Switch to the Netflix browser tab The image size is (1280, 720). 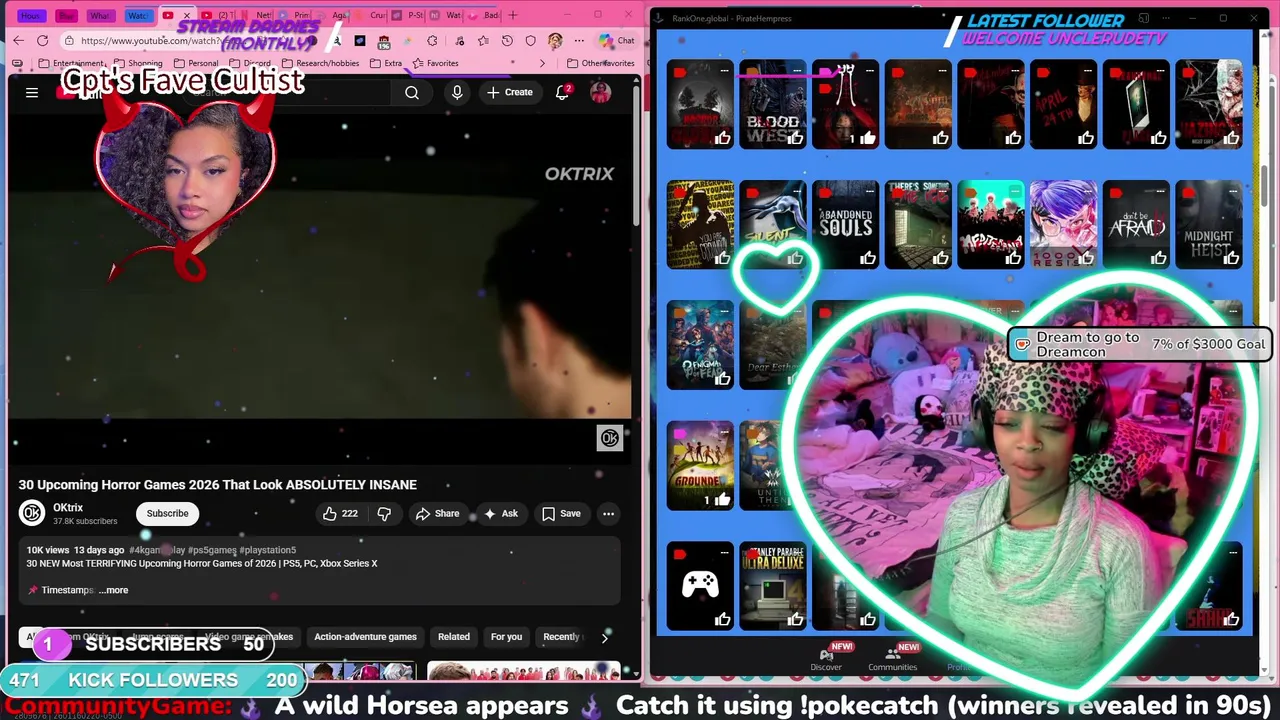pos(259,15)
